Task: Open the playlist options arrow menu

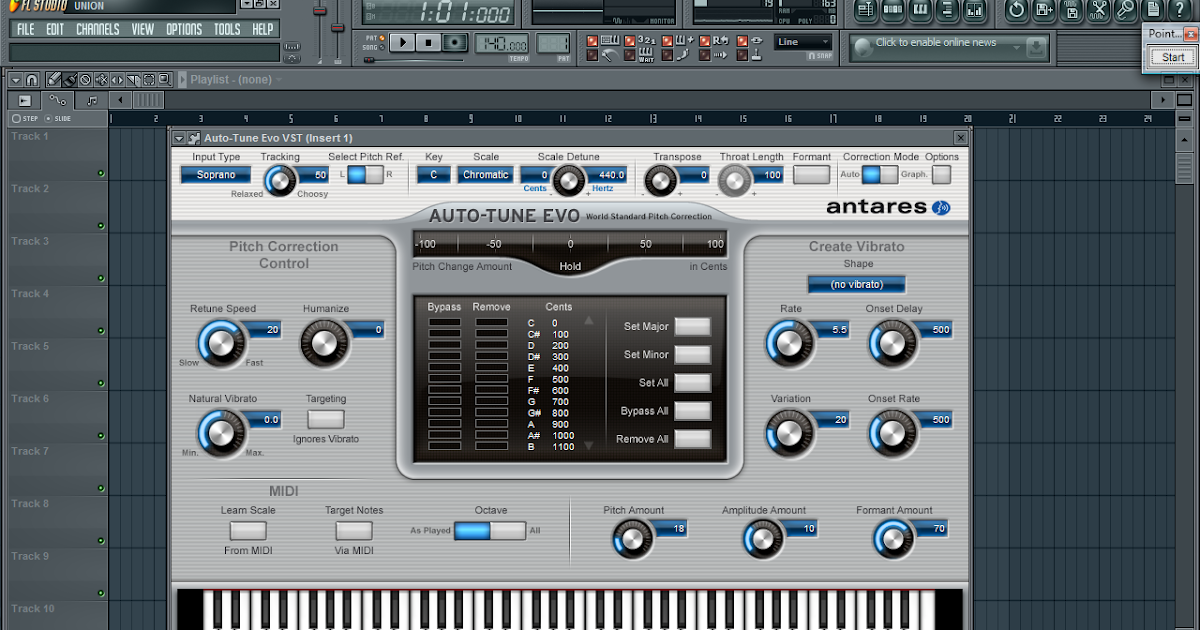Action: [16, 79]
